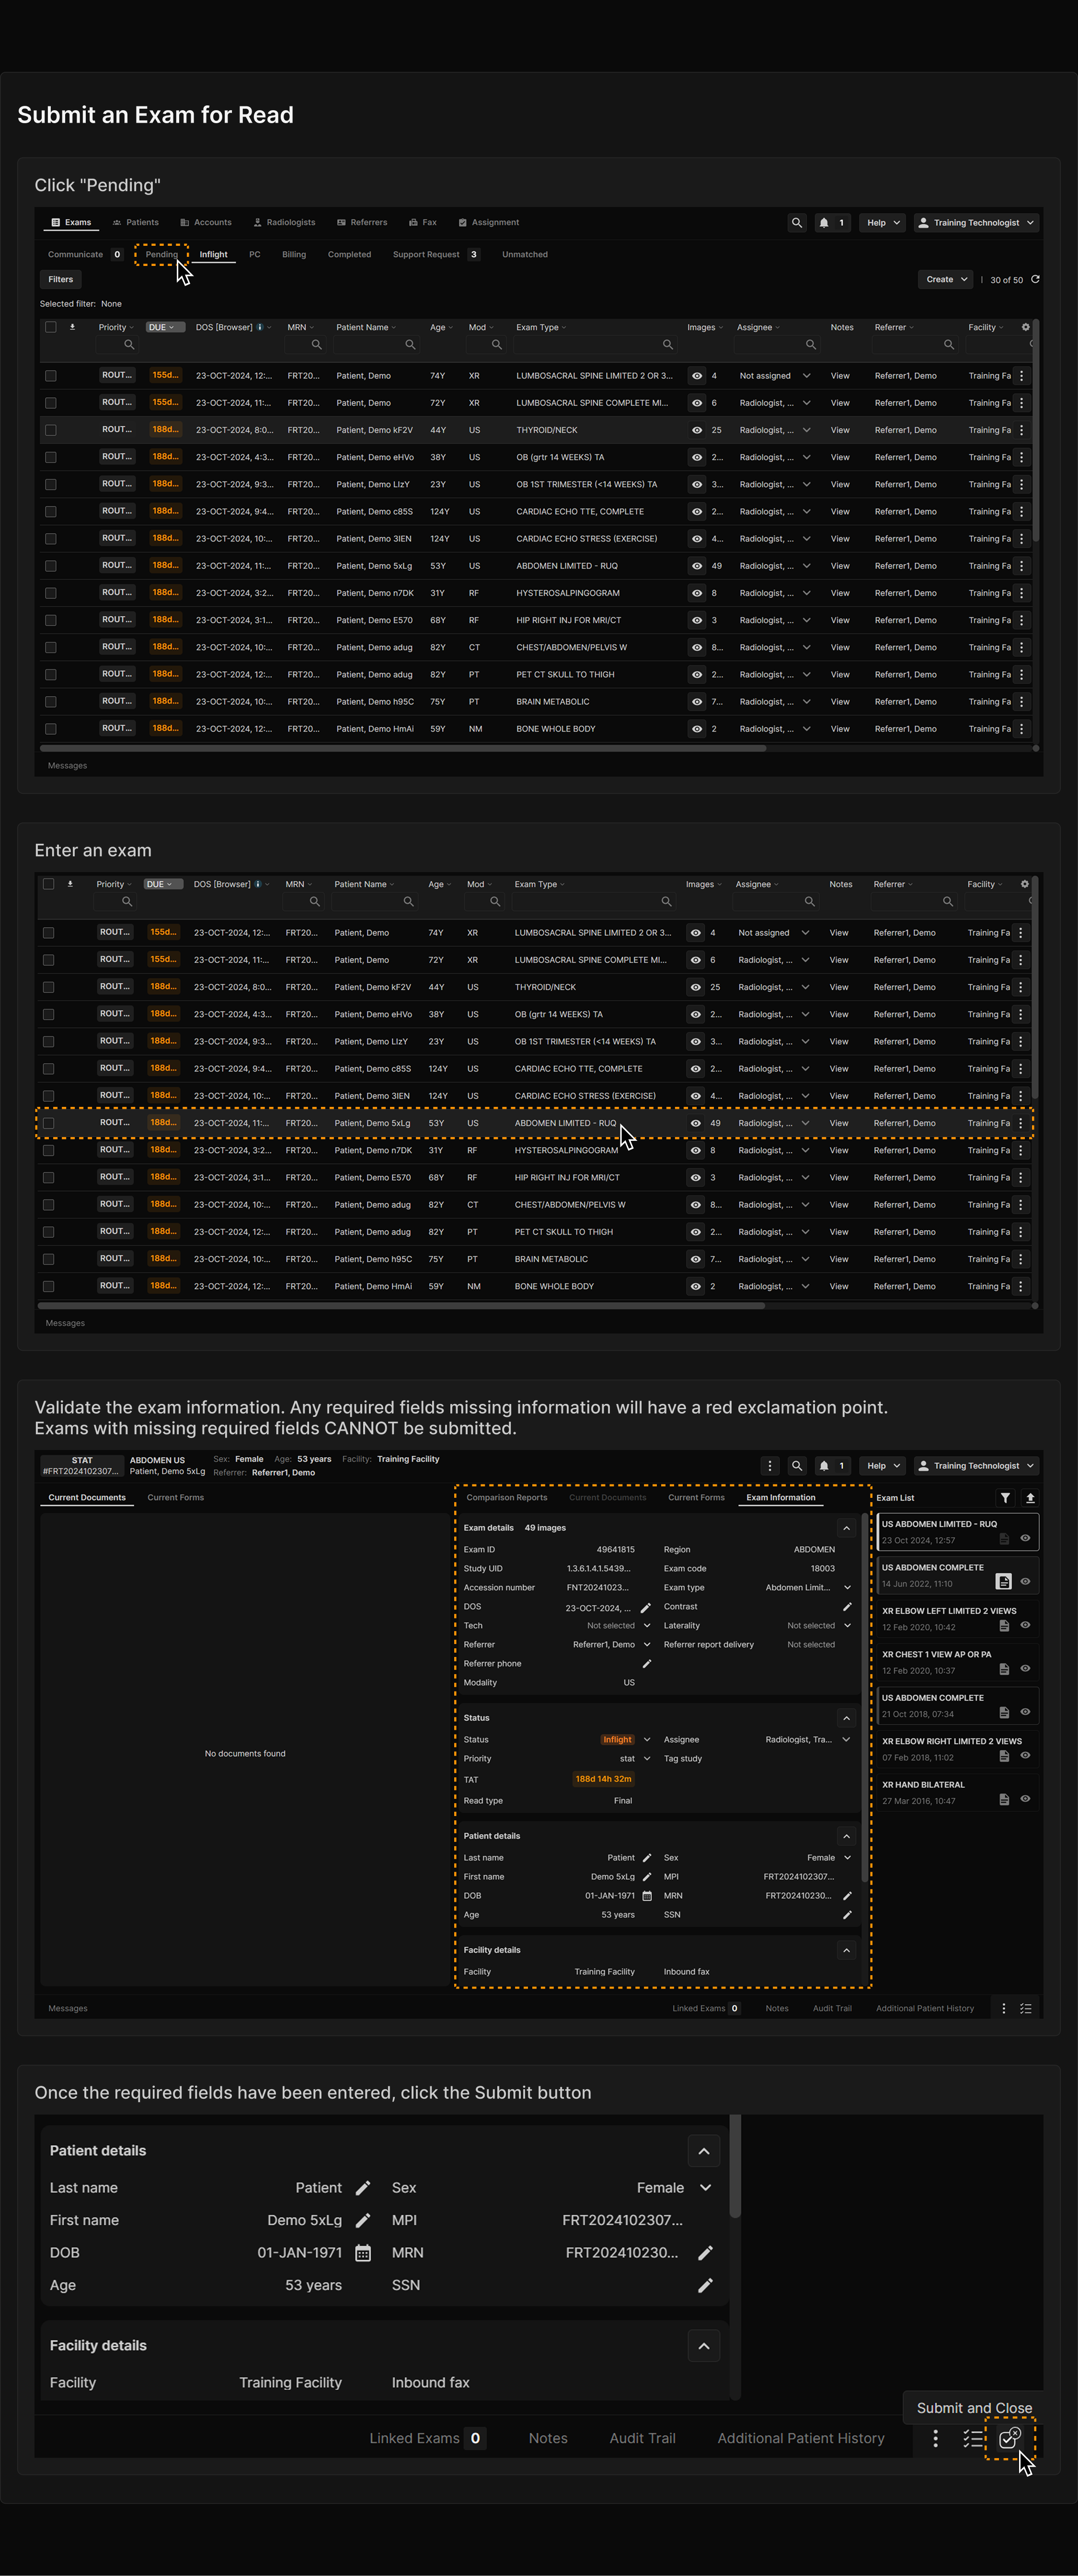1078x2576 pixels.
Task: Collapse Facility details in the final Submit step
Action: 704,2346
